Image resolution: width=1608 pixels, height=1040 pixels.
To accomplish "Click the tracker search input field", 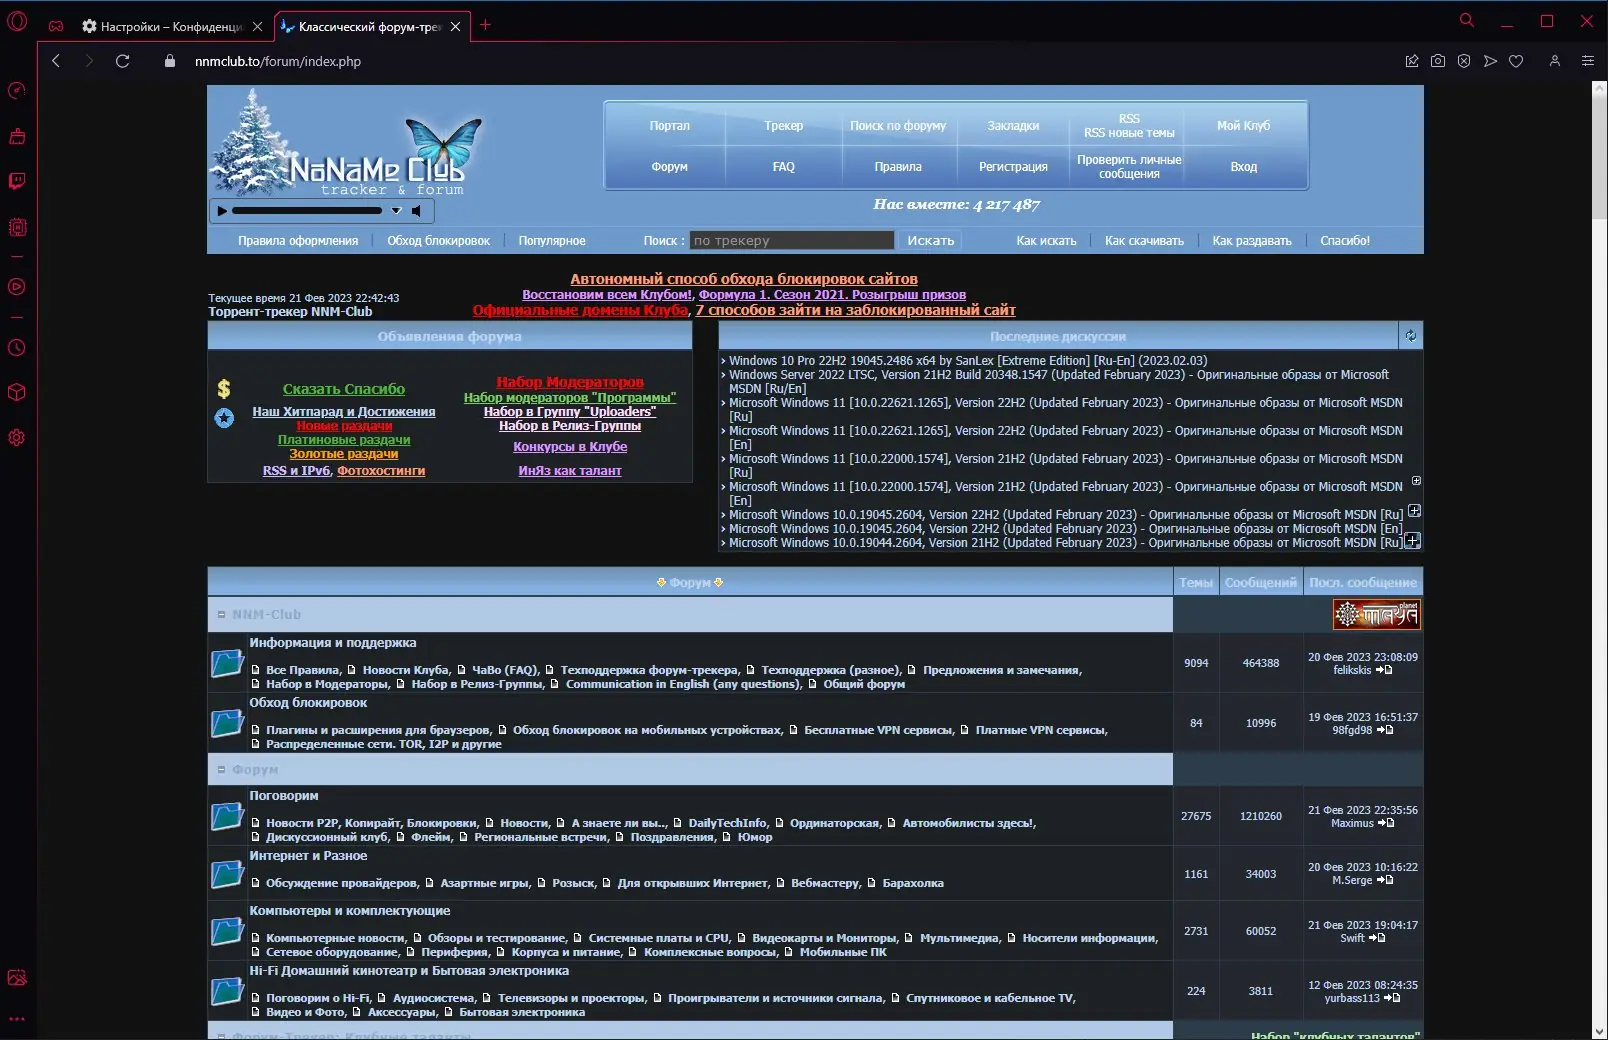I will pos(792,240).
